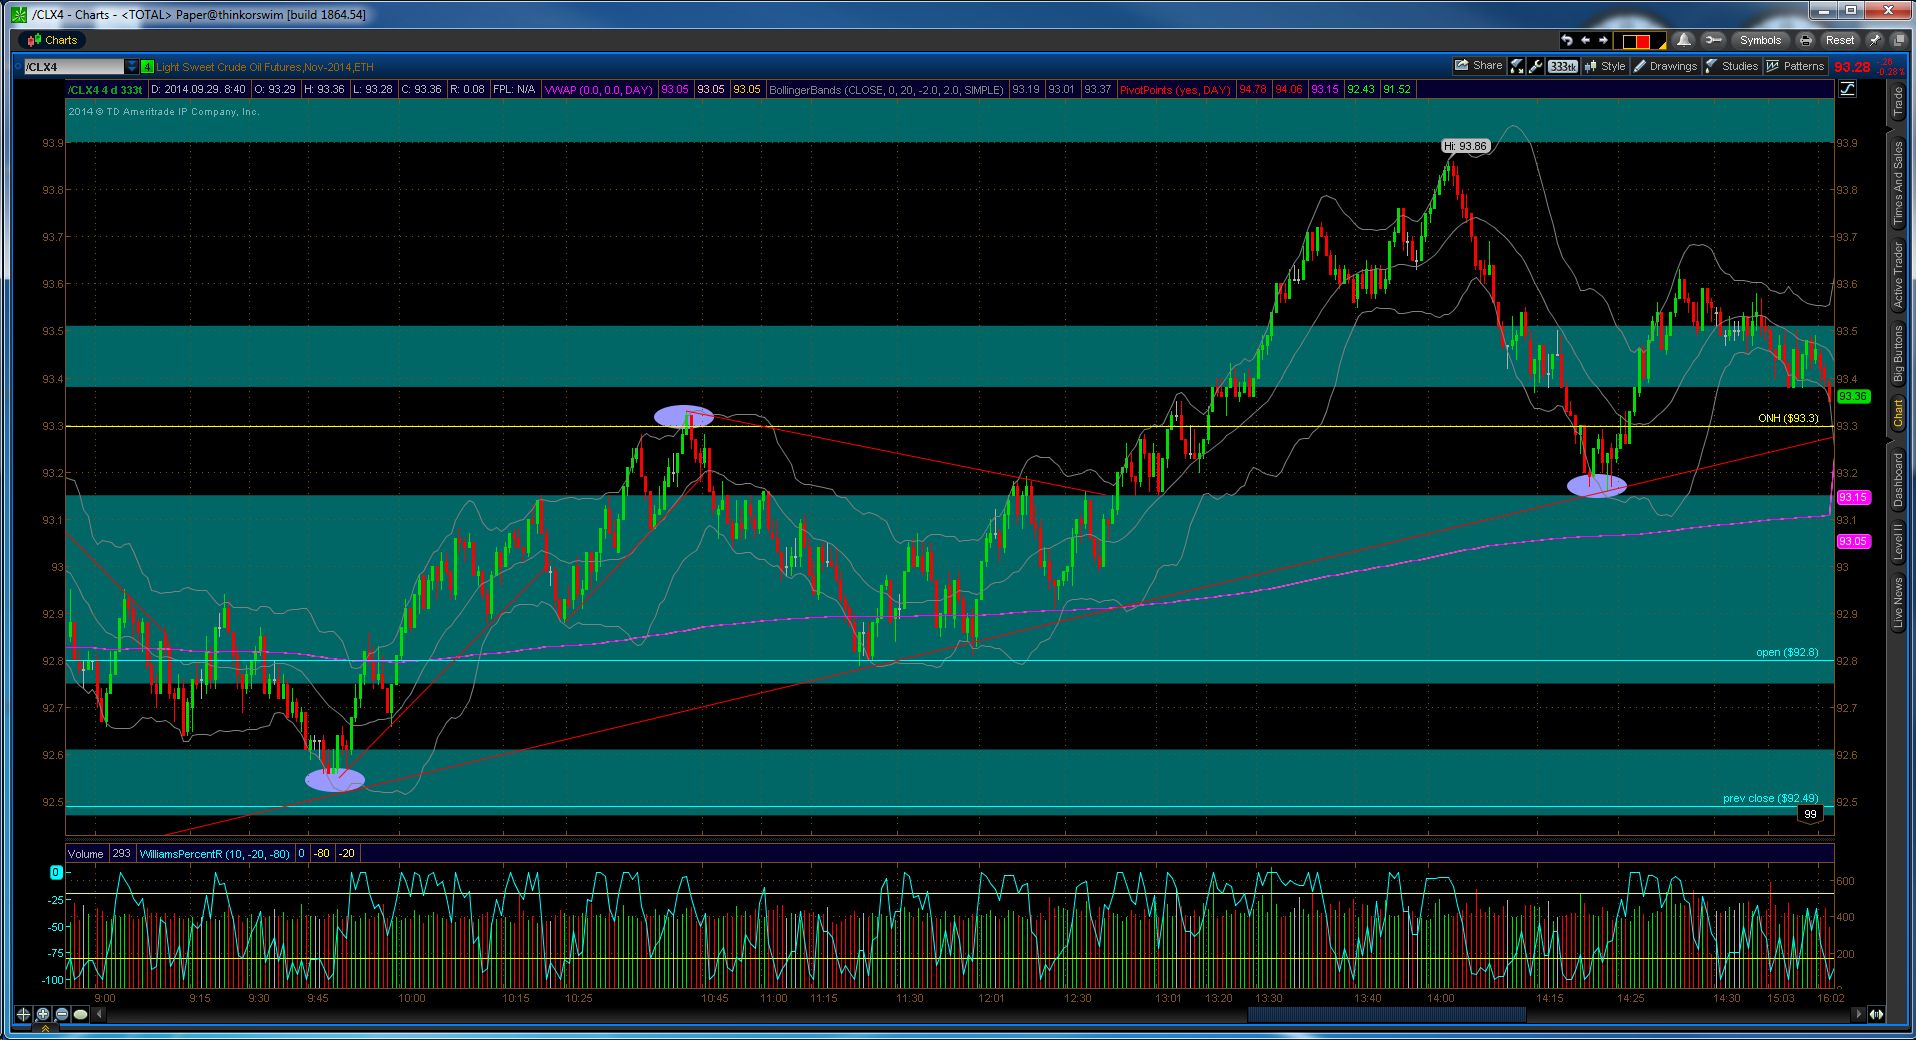The image size is (1916, 1040).
Task: Open the Active Trader sidebar tab
Action: click(1898, 275)
